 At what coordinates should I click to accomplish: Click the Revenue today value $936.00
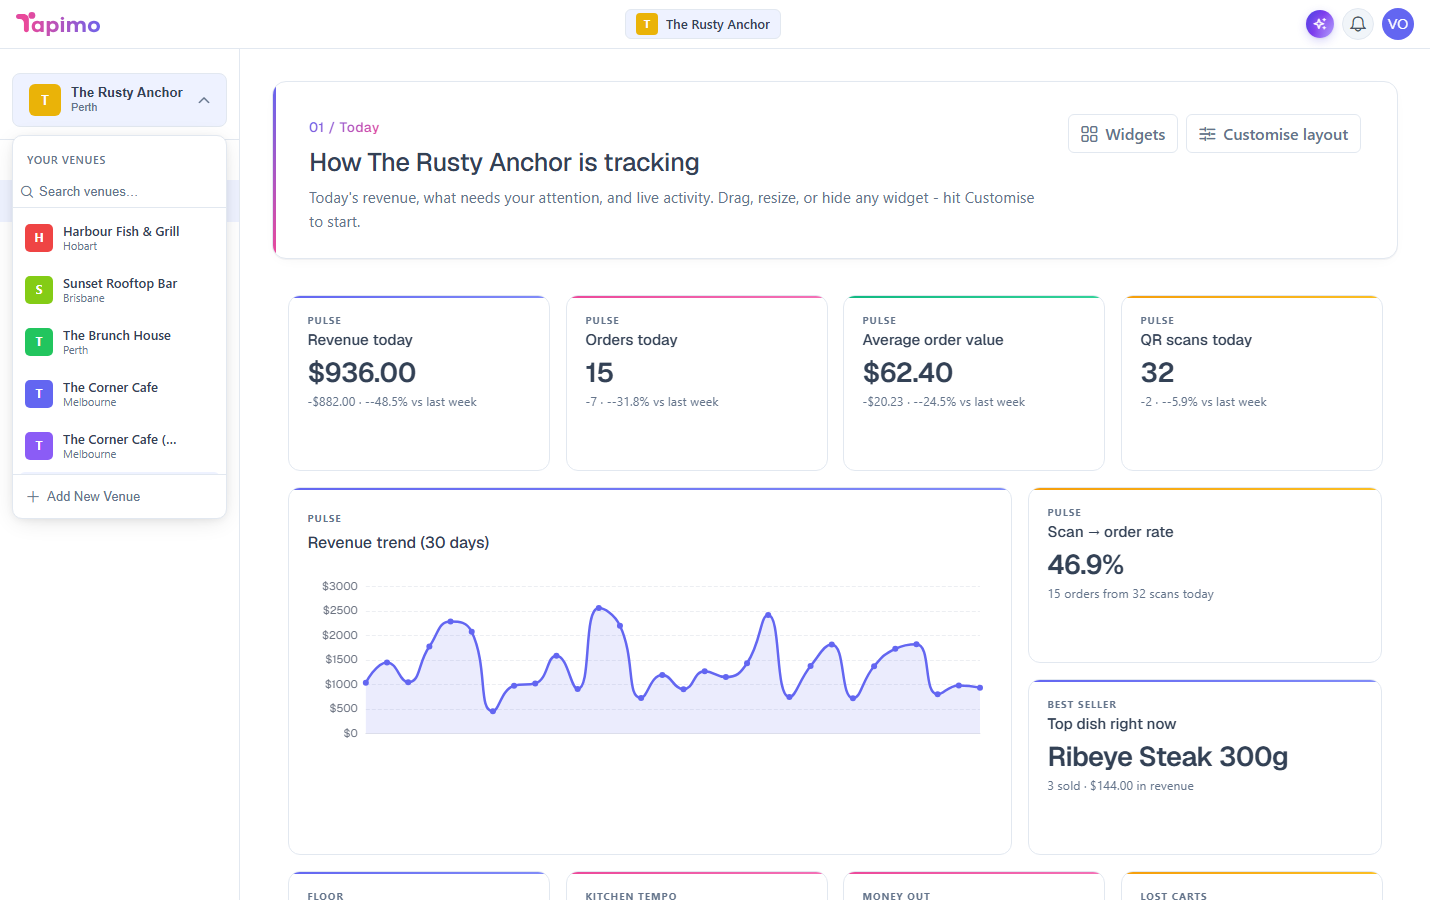tap(362, 373)
